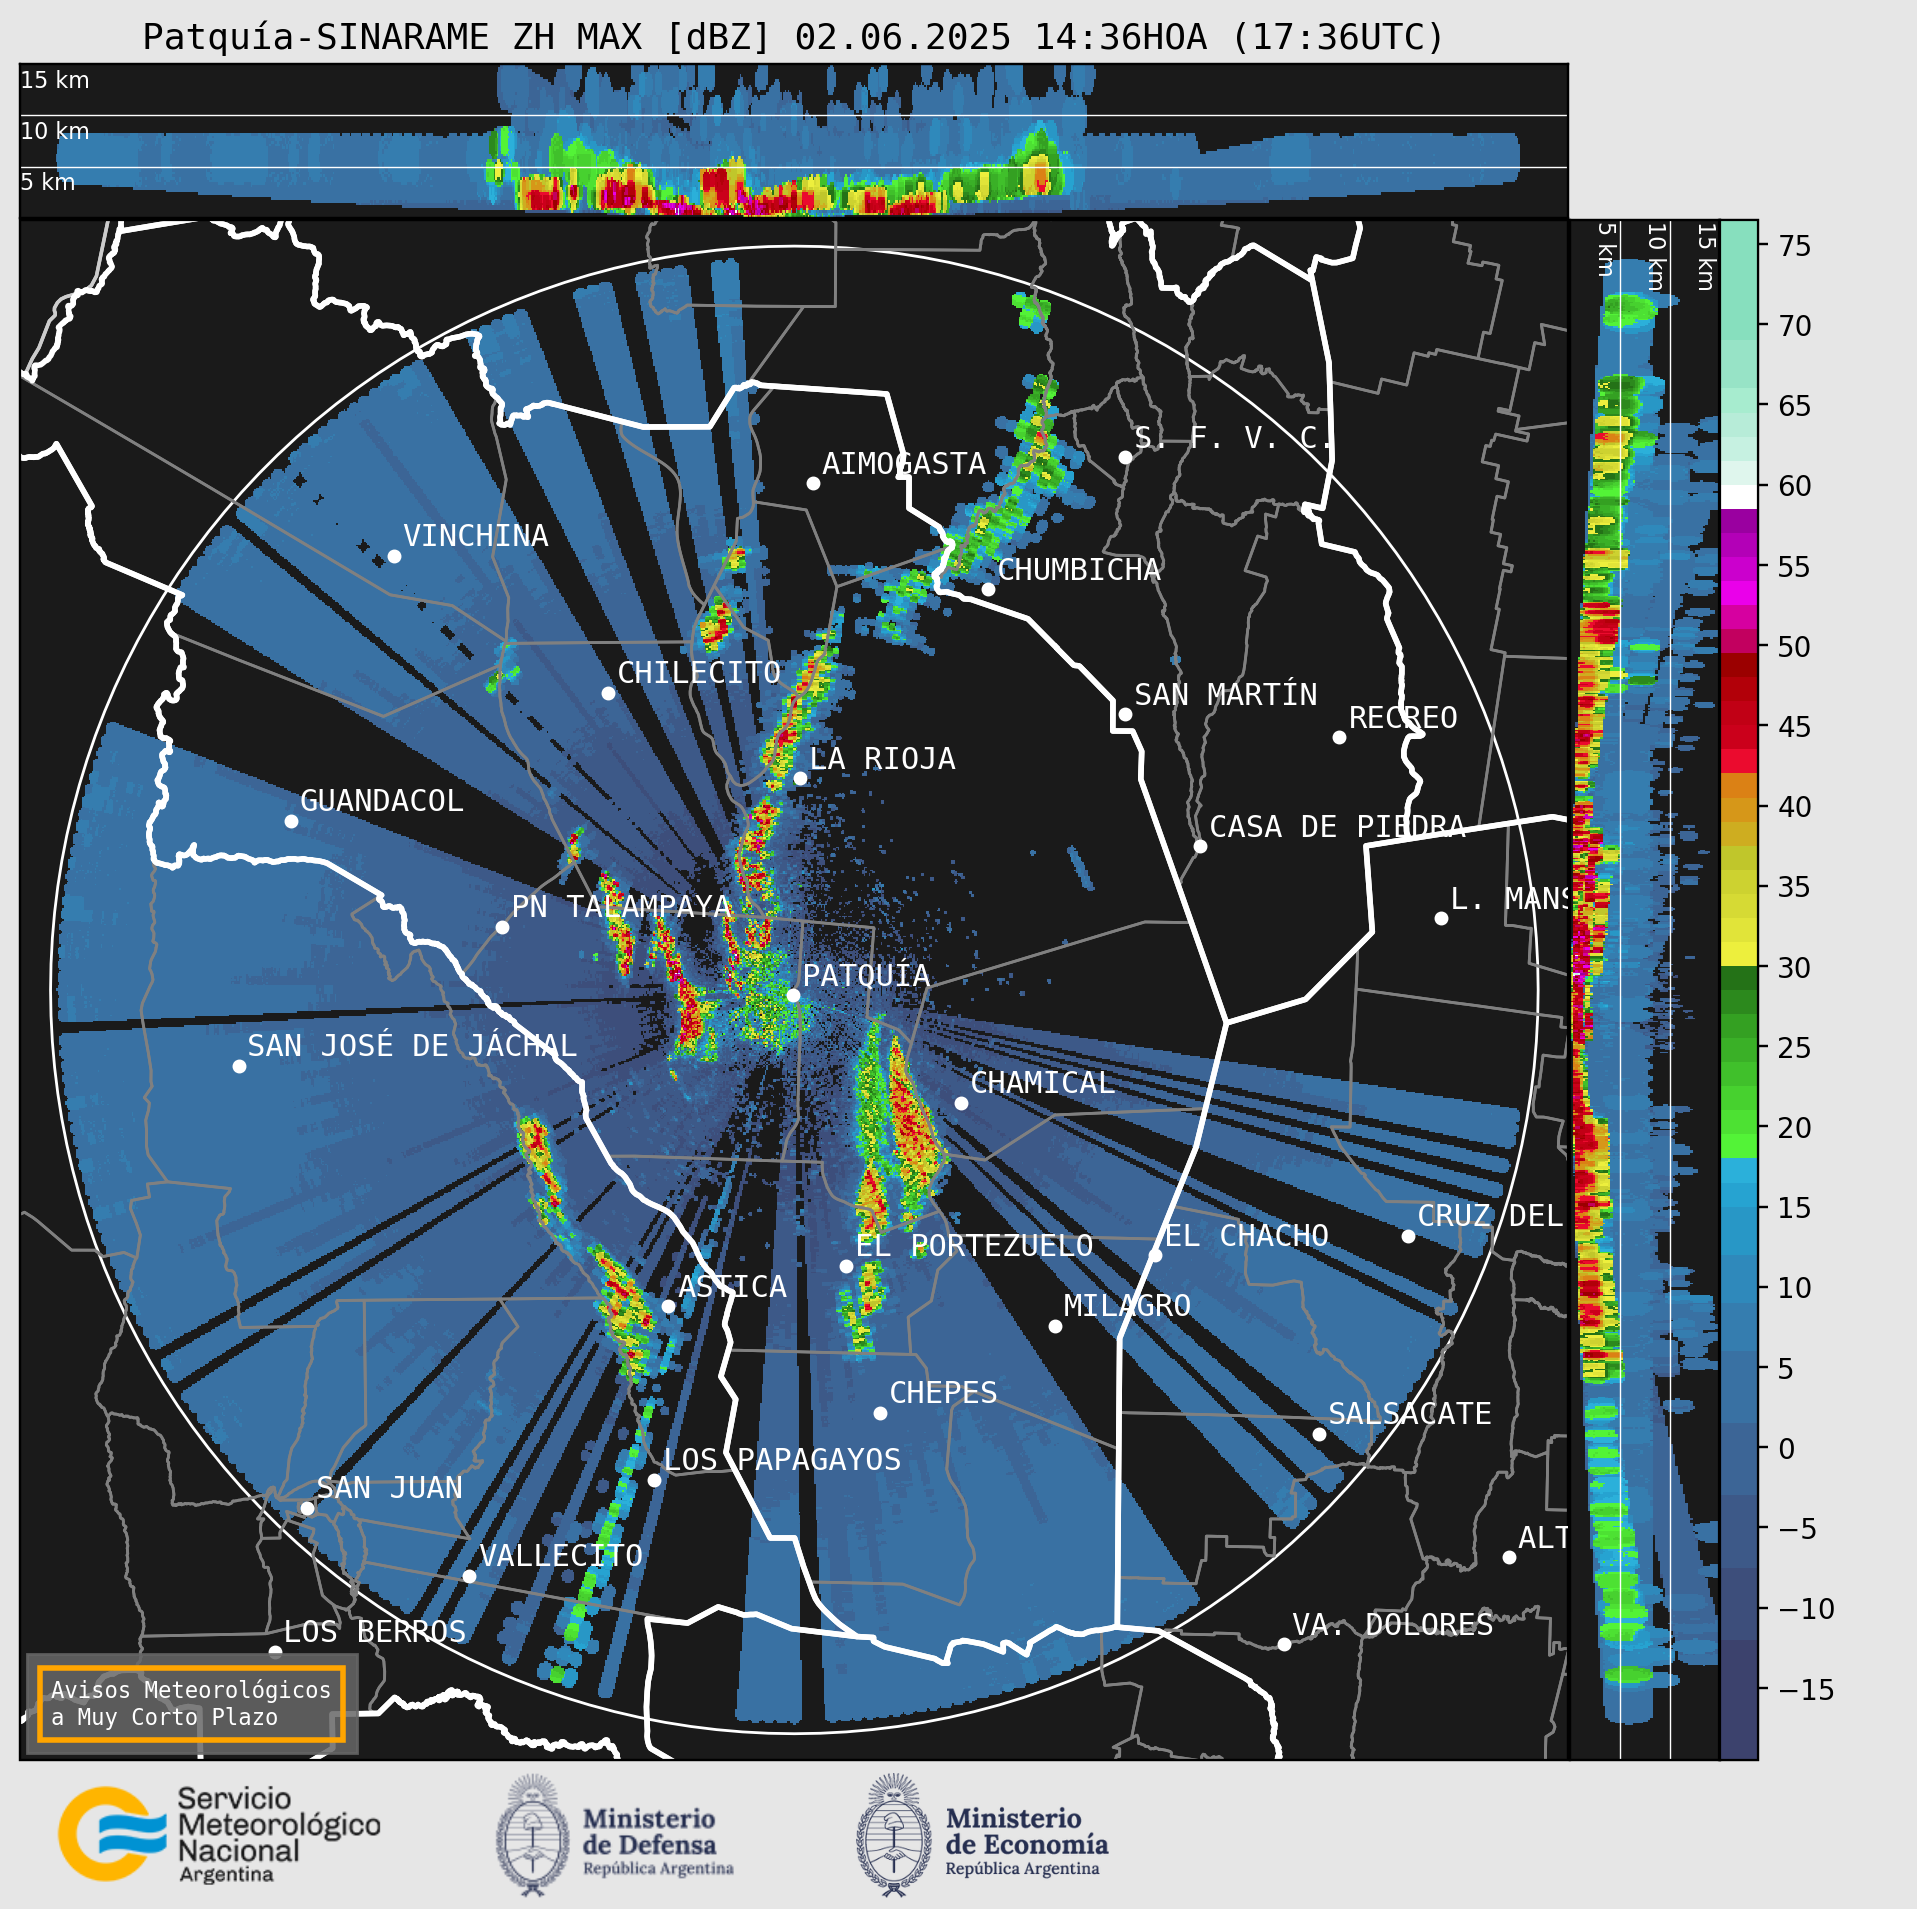Click the −15 dBZ label on colorbar
The width and height of the screenshot is (1917, 1909).
1807,1690
